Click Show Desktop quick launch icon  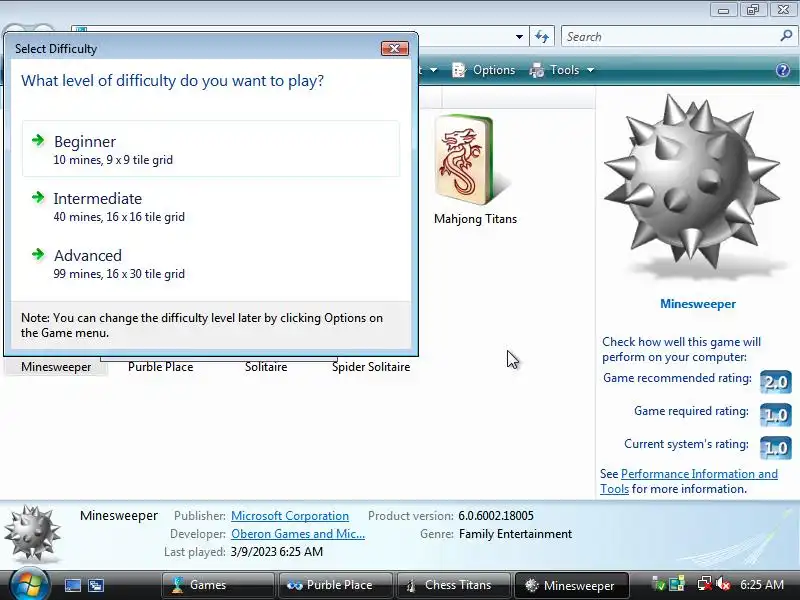(73, 585)
